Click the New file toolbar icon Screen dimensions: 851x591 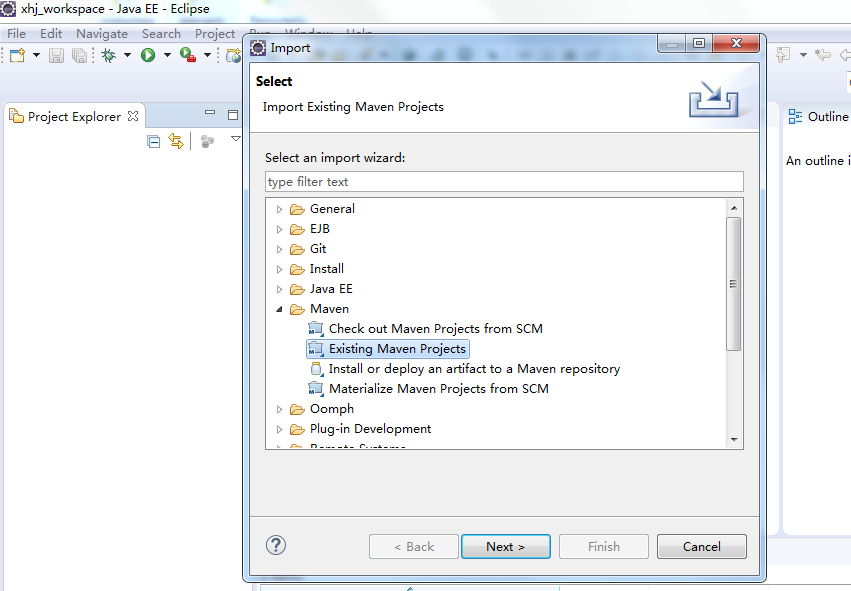pos(17,55)
